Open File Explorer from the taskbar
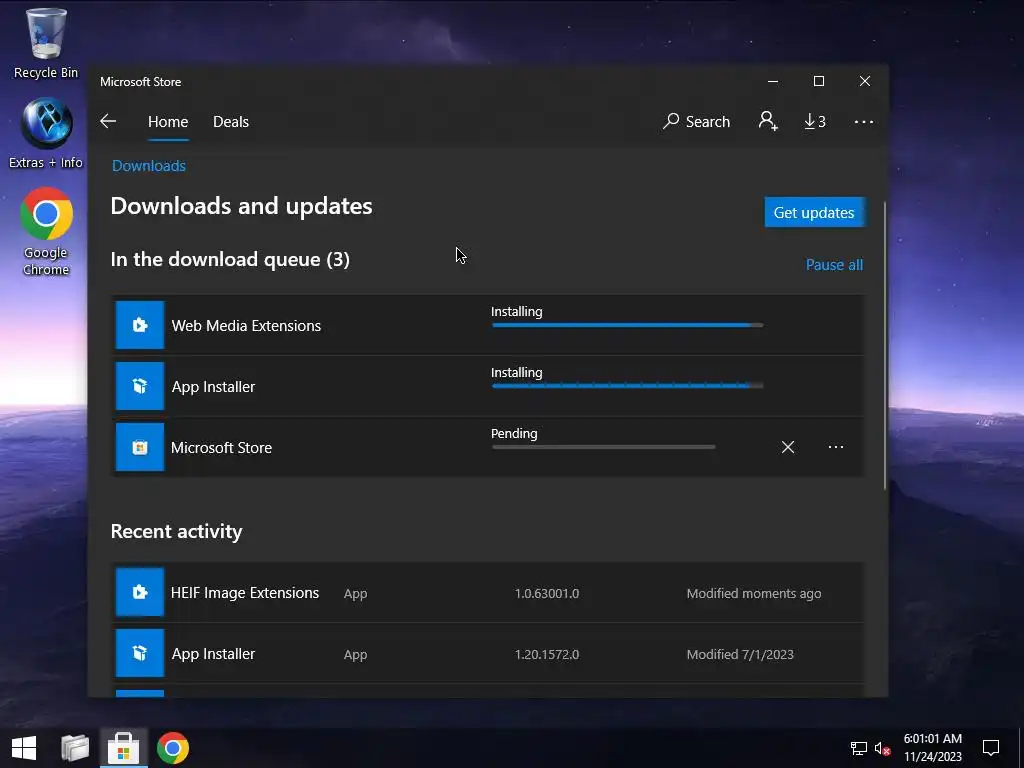The height and width of the screenshot is (768, 1024). coord(74,748)
